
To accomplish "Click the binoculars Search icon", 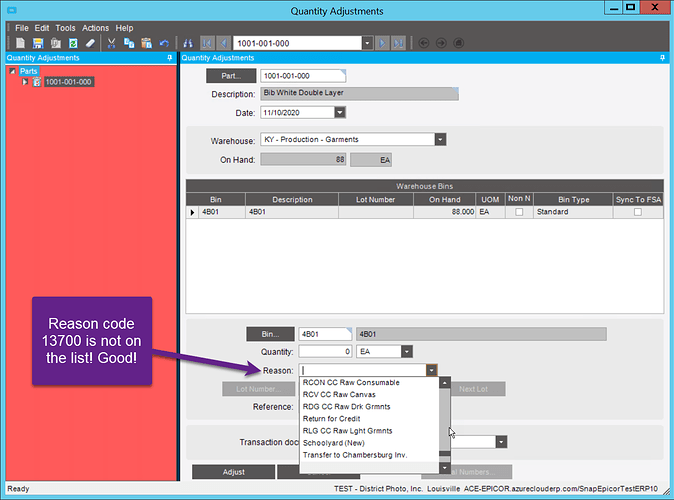I will pos(188,43).
